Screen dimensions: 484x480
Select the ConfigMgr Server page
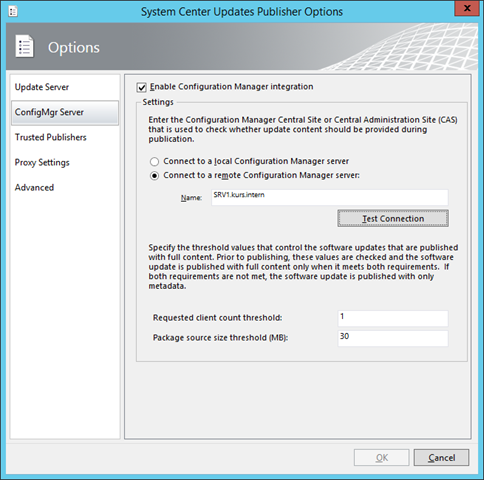coord(65,113)
